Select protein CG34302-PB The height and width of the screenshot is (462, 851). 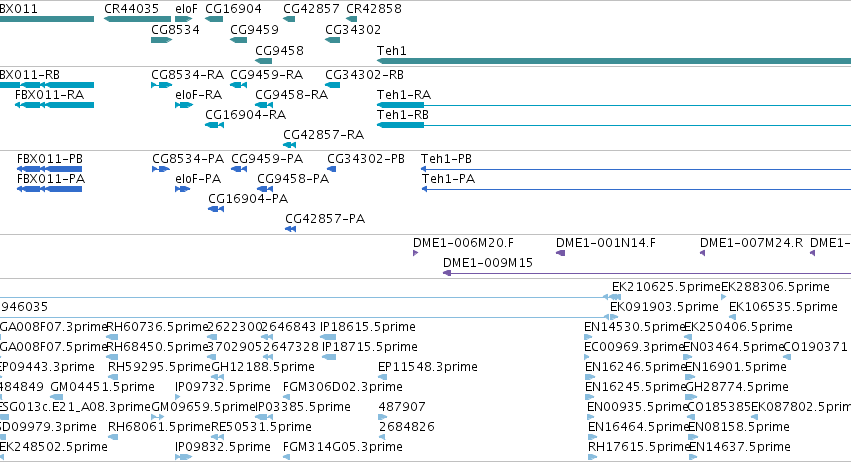tap(366, 159)
